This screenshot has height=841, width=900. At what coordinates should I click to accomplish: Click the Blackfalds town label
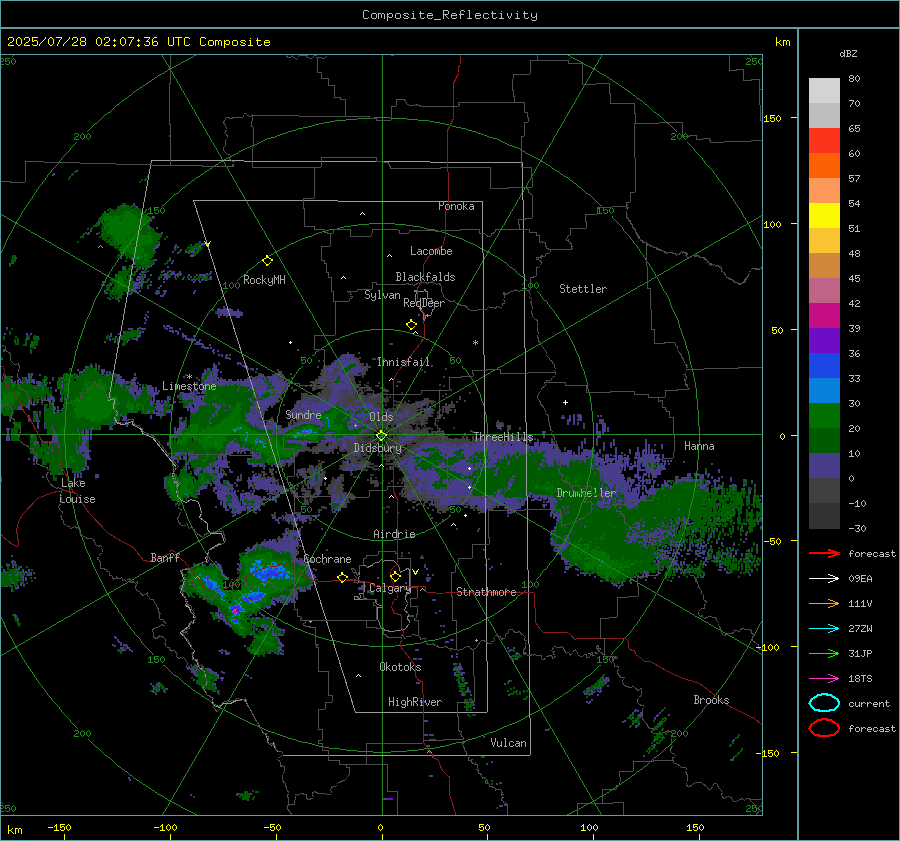point(425,277)
